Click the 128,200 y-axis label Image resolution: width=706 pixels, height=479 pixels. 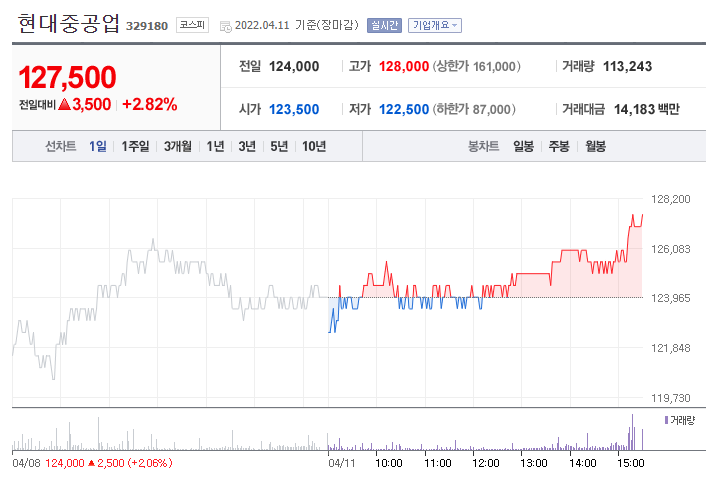(670, 199)
